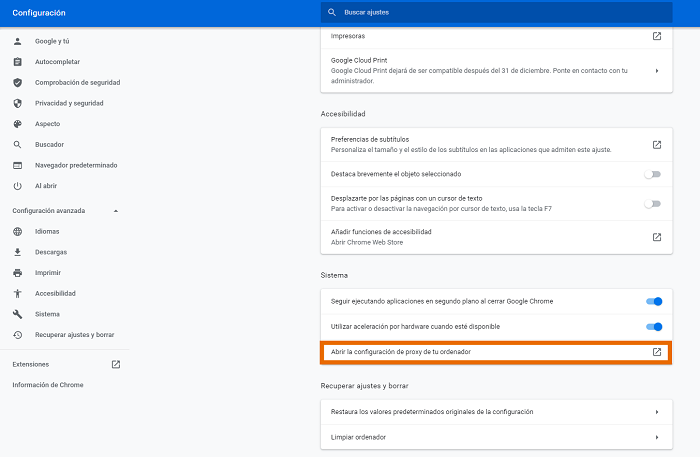Click the printer icon for Imprimir
The image size is (700, 457).
tap(17, 273)
